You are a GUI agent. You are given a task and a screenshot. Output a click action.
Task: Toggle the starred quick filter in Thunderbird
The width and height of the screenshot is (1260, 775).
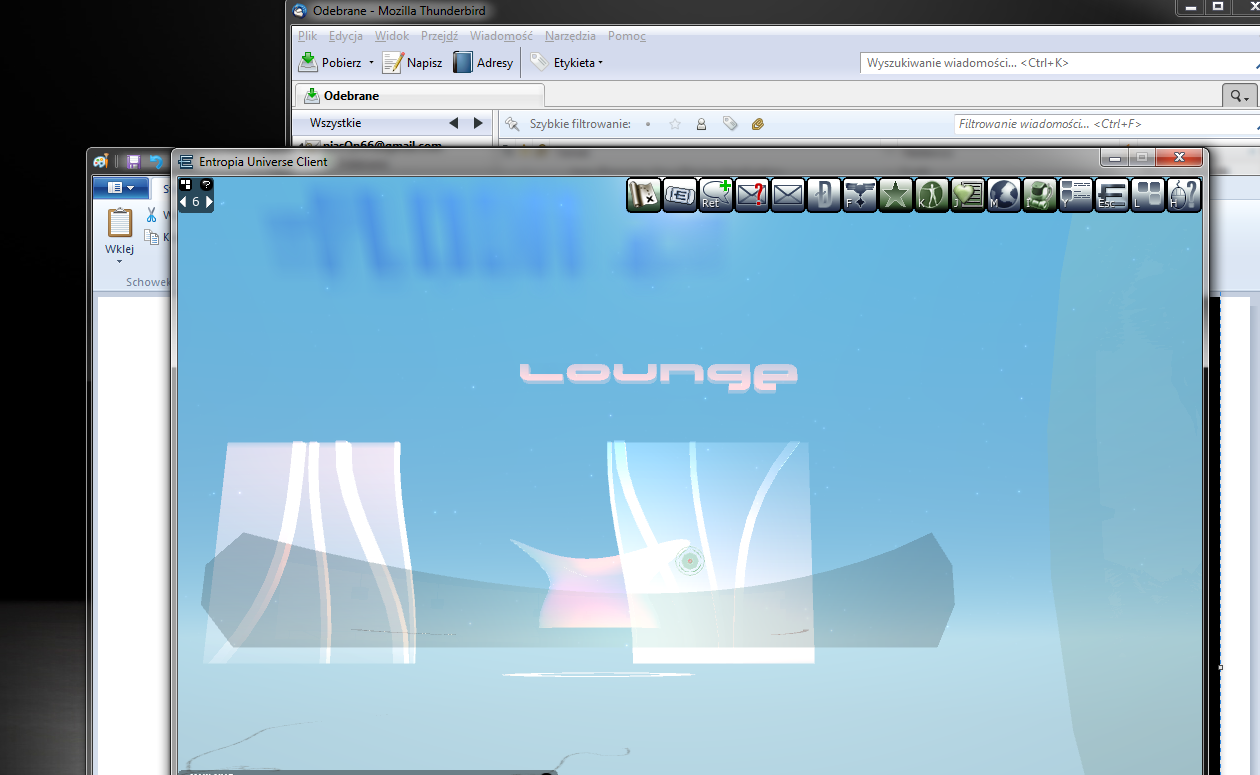tap(675, 124)
